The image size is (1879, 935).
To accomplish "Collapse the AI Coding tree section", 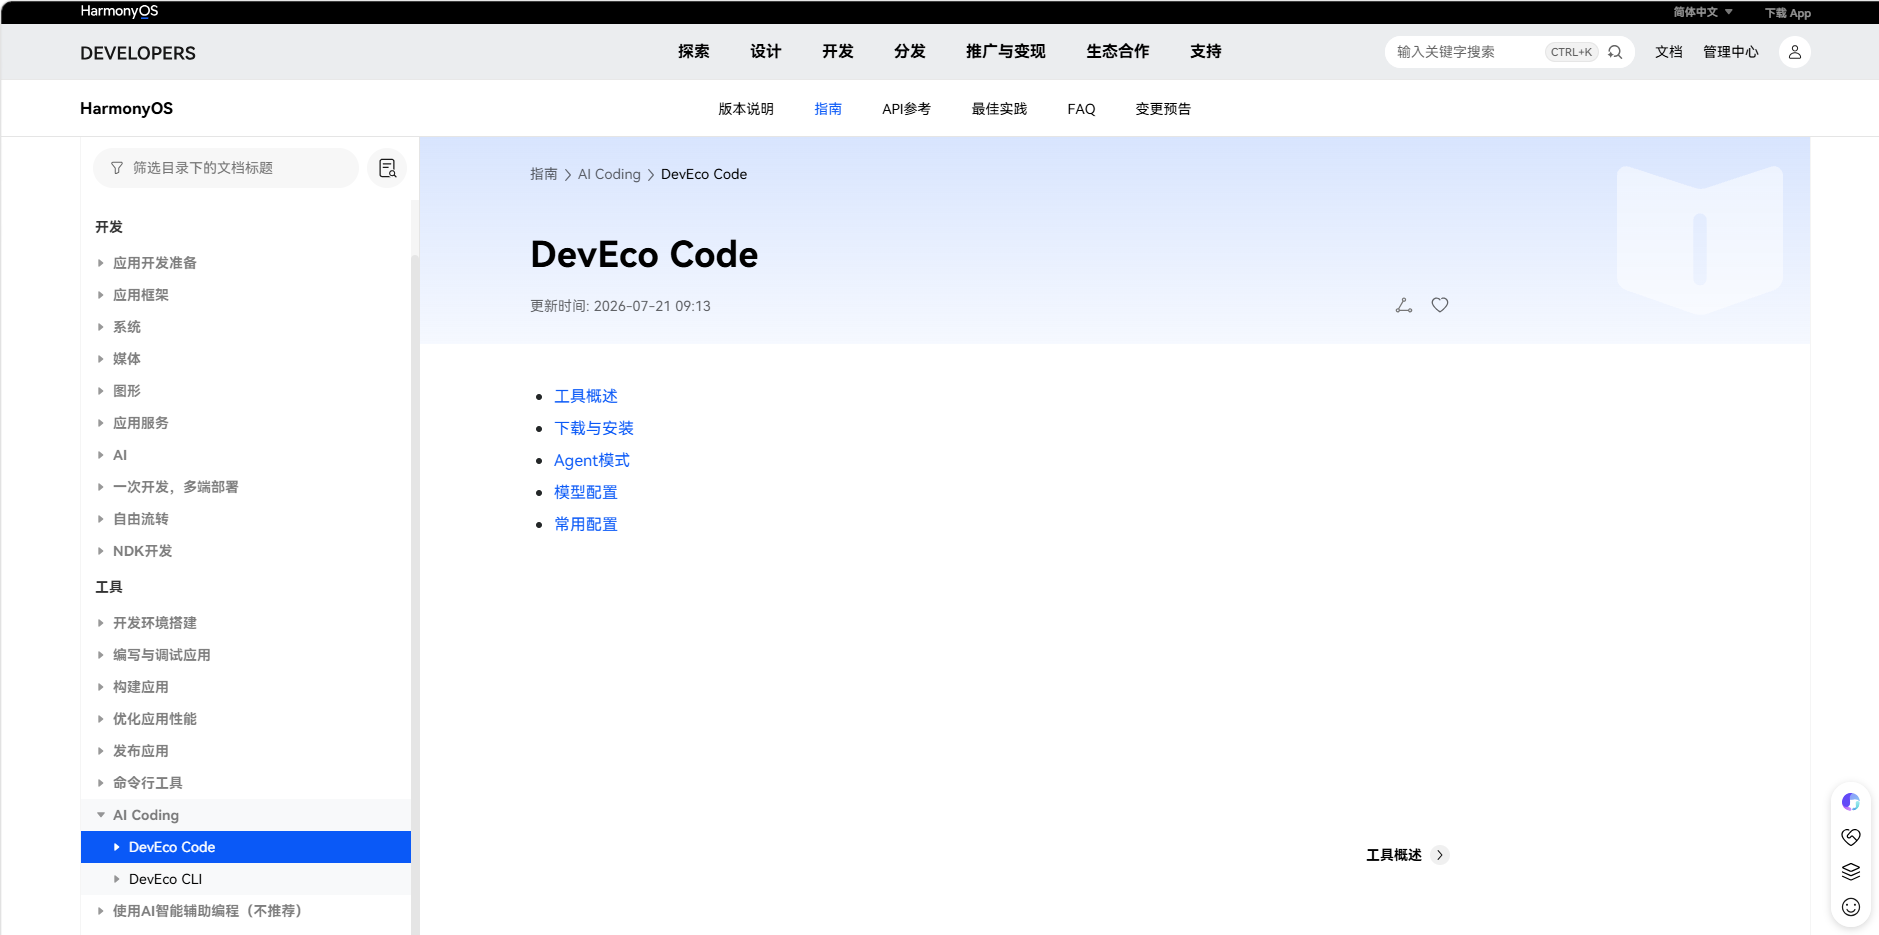I will pyautogui.click(x=100, y=815).
